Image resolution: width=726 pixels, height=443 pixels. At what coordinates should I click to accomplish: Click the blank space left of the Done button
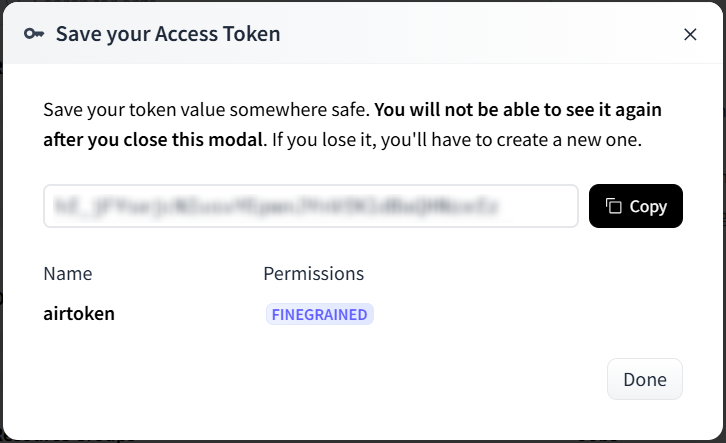tap(400, 379)
